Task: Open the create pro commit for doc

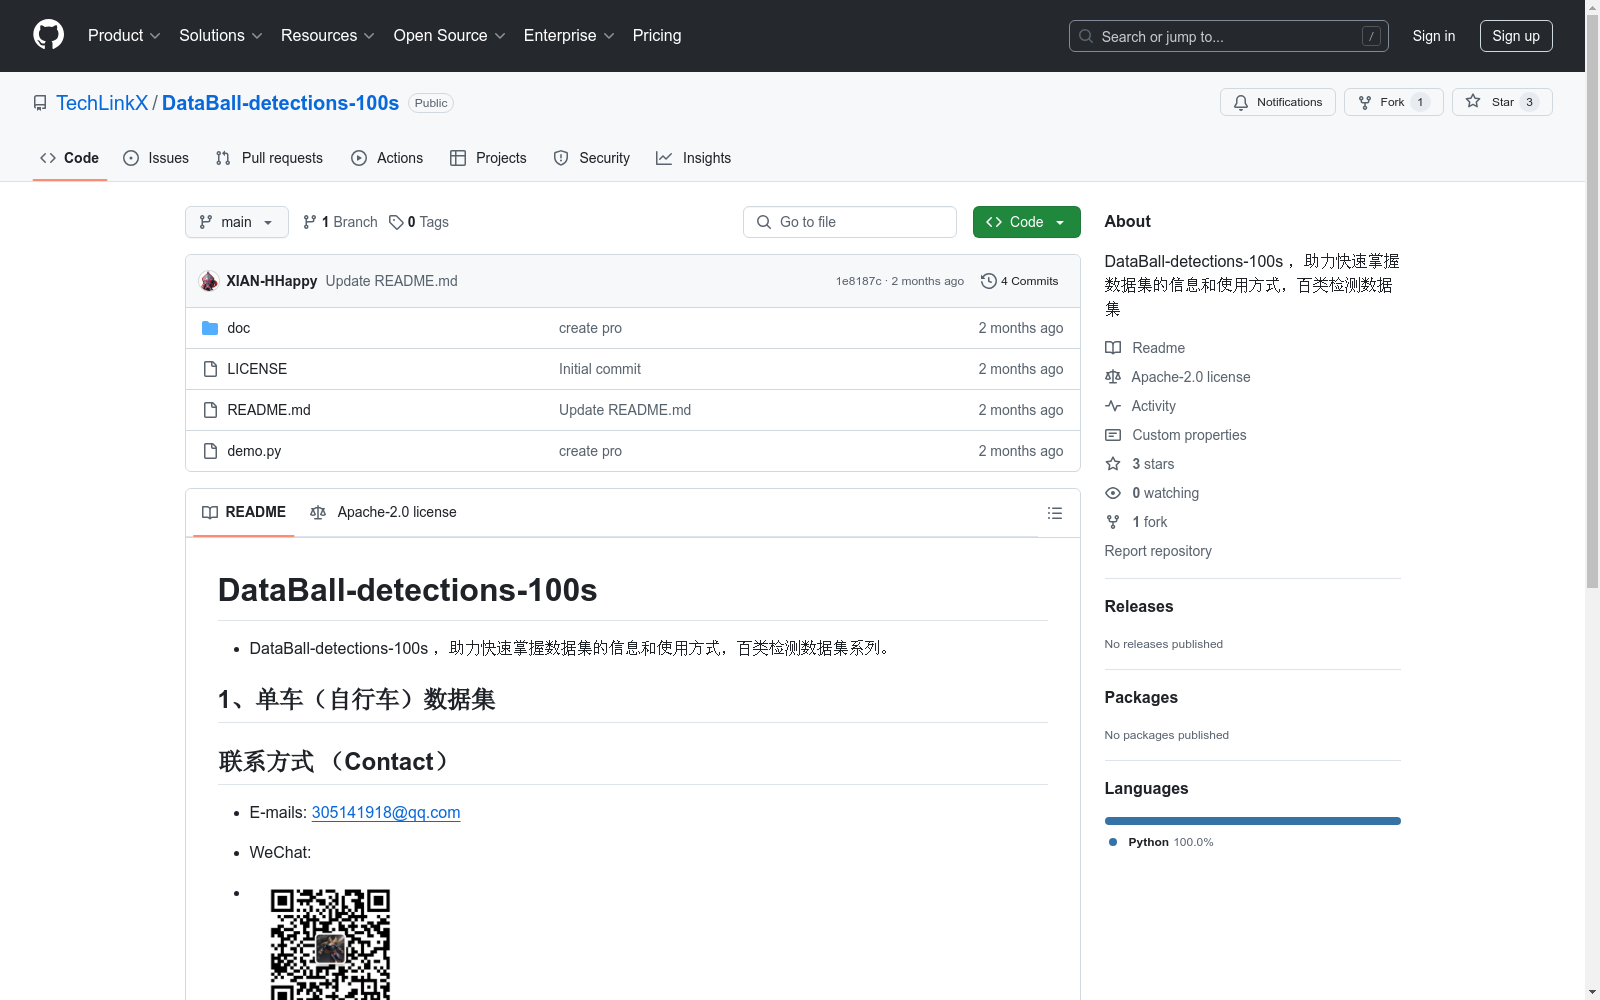Action: click(x=590, y=328)
